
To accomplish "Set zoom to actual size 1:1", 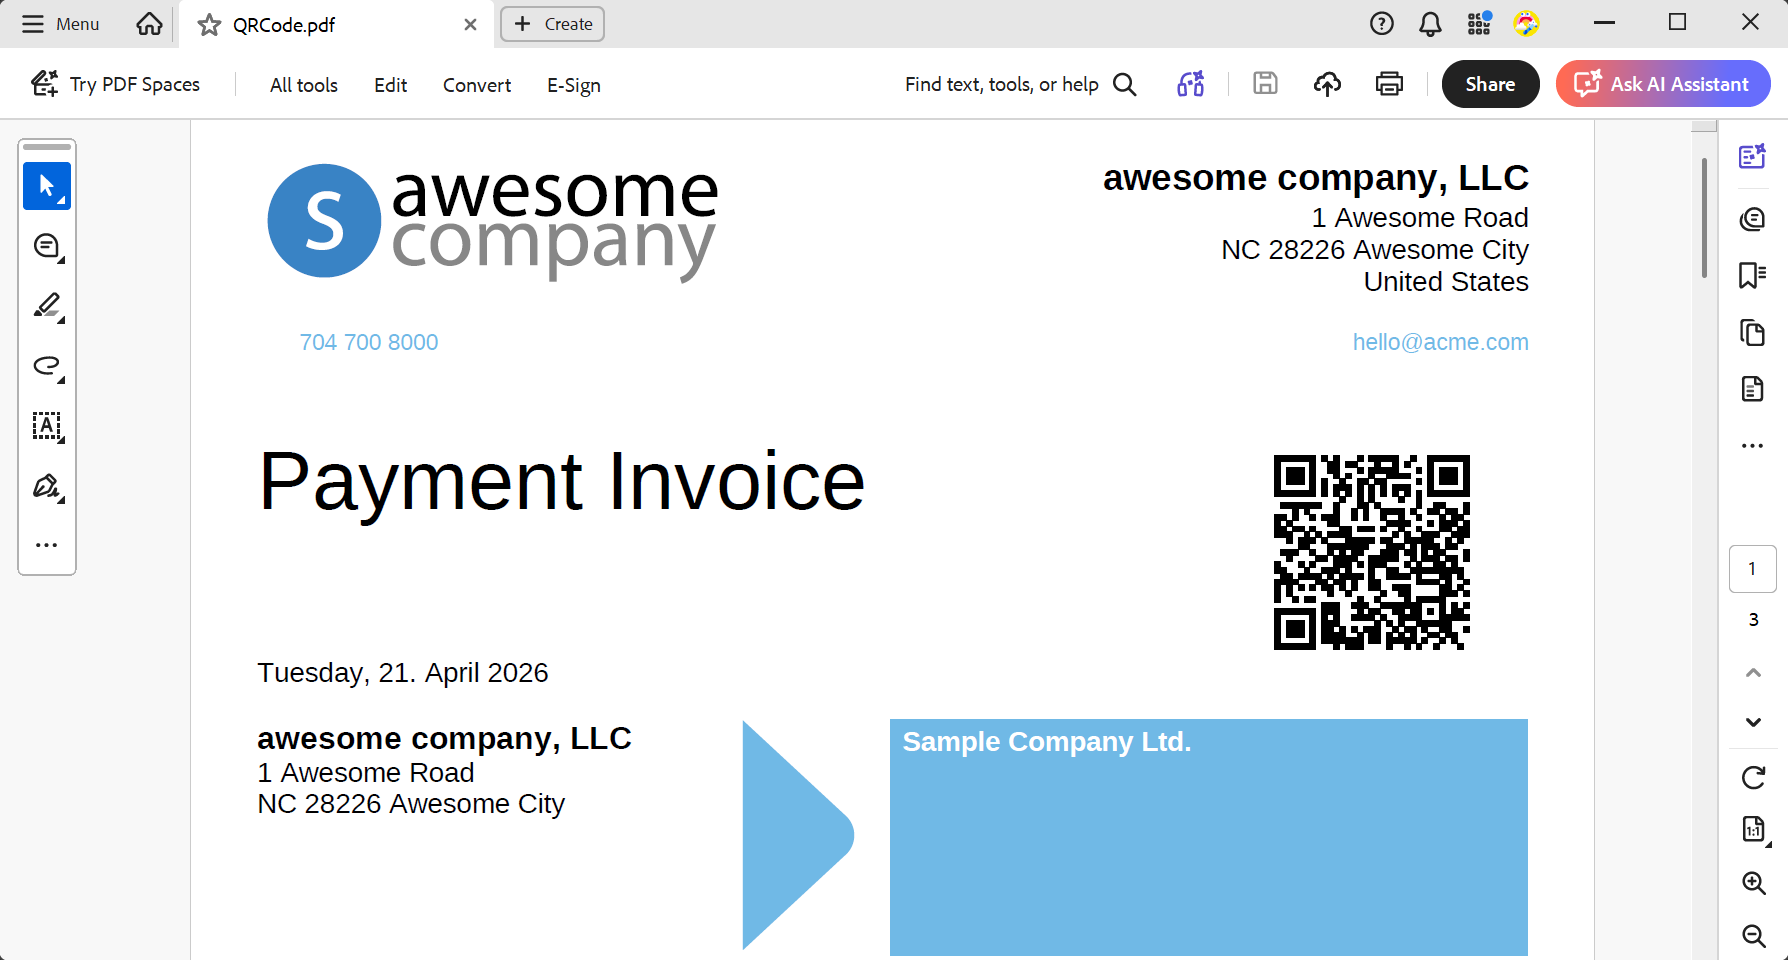I will tap(1752, 829).
